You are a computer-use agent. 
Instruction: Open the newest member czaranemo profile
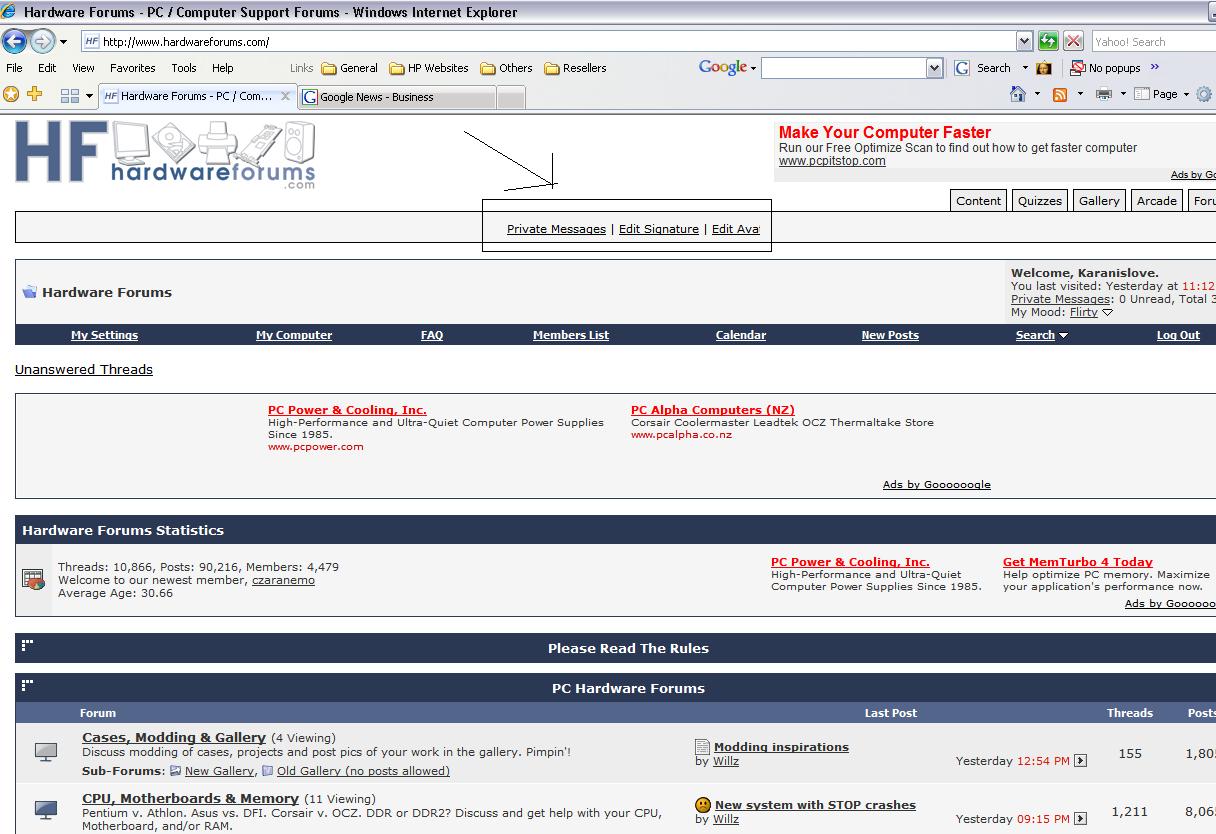coord(283,580)
